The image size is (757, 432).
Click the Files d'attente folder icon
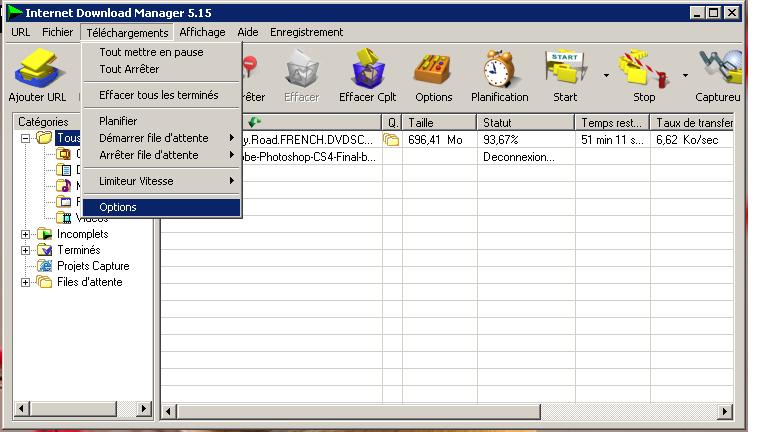coord(44,282)
